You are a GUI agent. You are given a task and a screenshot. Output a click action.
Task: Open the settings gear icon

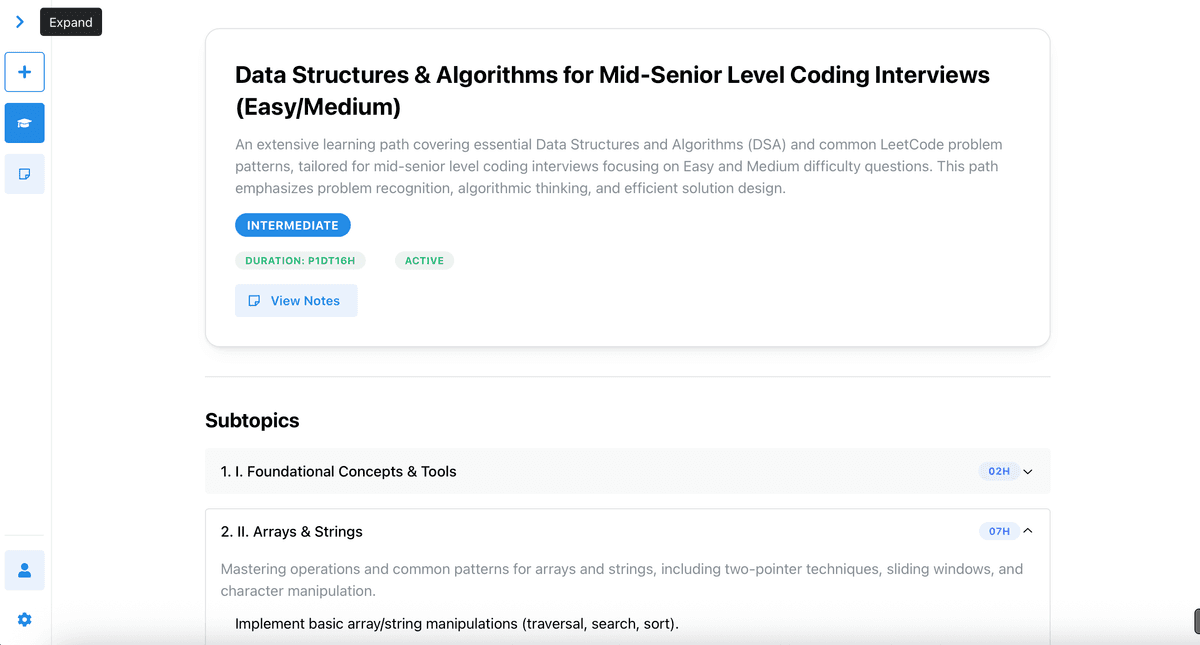coord(25,620)
